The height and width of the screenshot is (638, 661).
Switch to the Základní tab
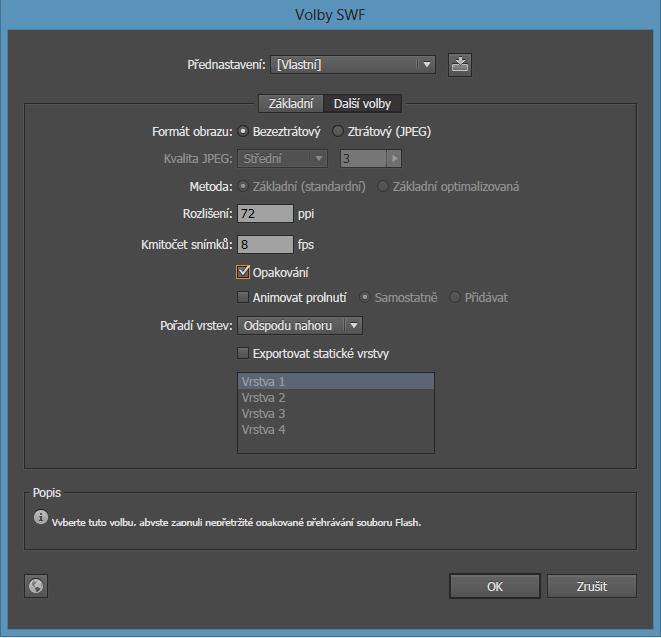click(x=290, y=104)
